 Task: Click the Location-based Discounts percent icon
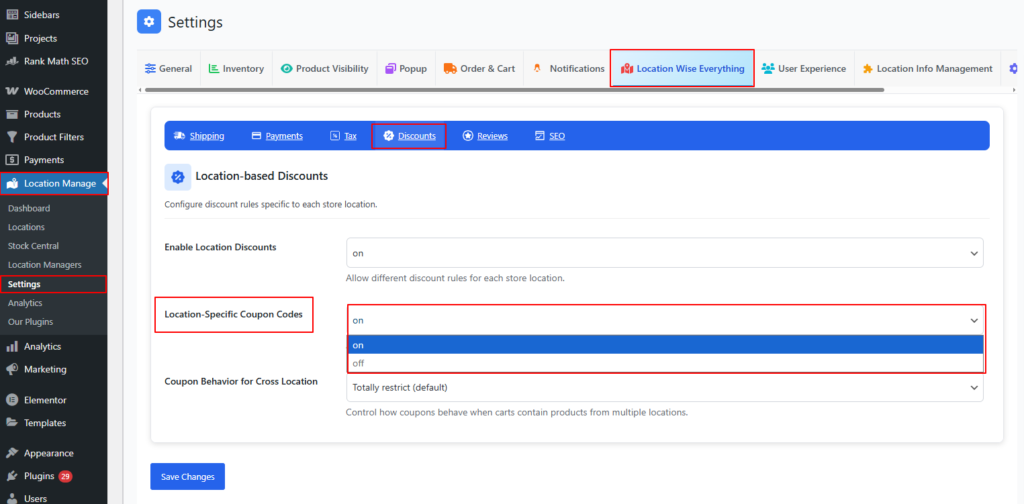click(x=177, y=177)
